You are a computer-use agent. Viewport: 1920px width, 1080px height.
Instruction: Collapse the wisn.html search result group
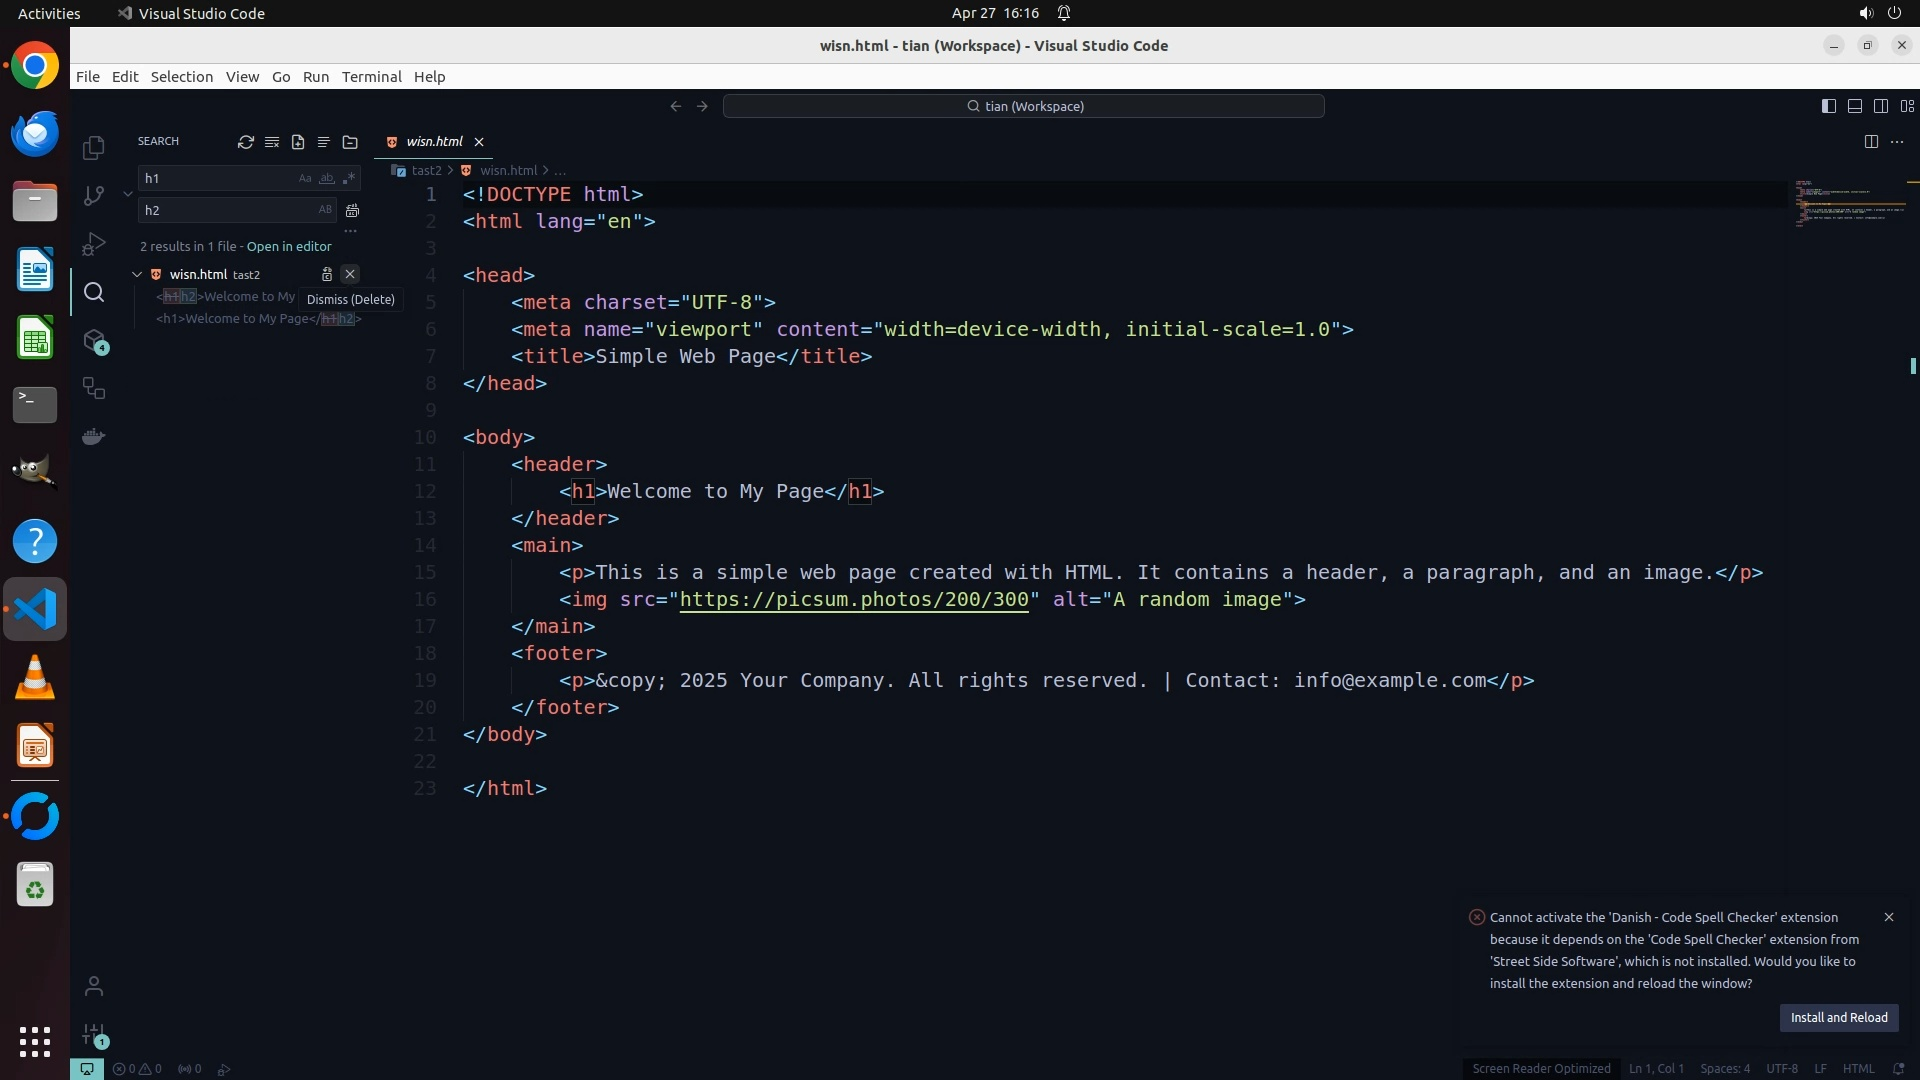pyautogui.click(x=137, y=274)
